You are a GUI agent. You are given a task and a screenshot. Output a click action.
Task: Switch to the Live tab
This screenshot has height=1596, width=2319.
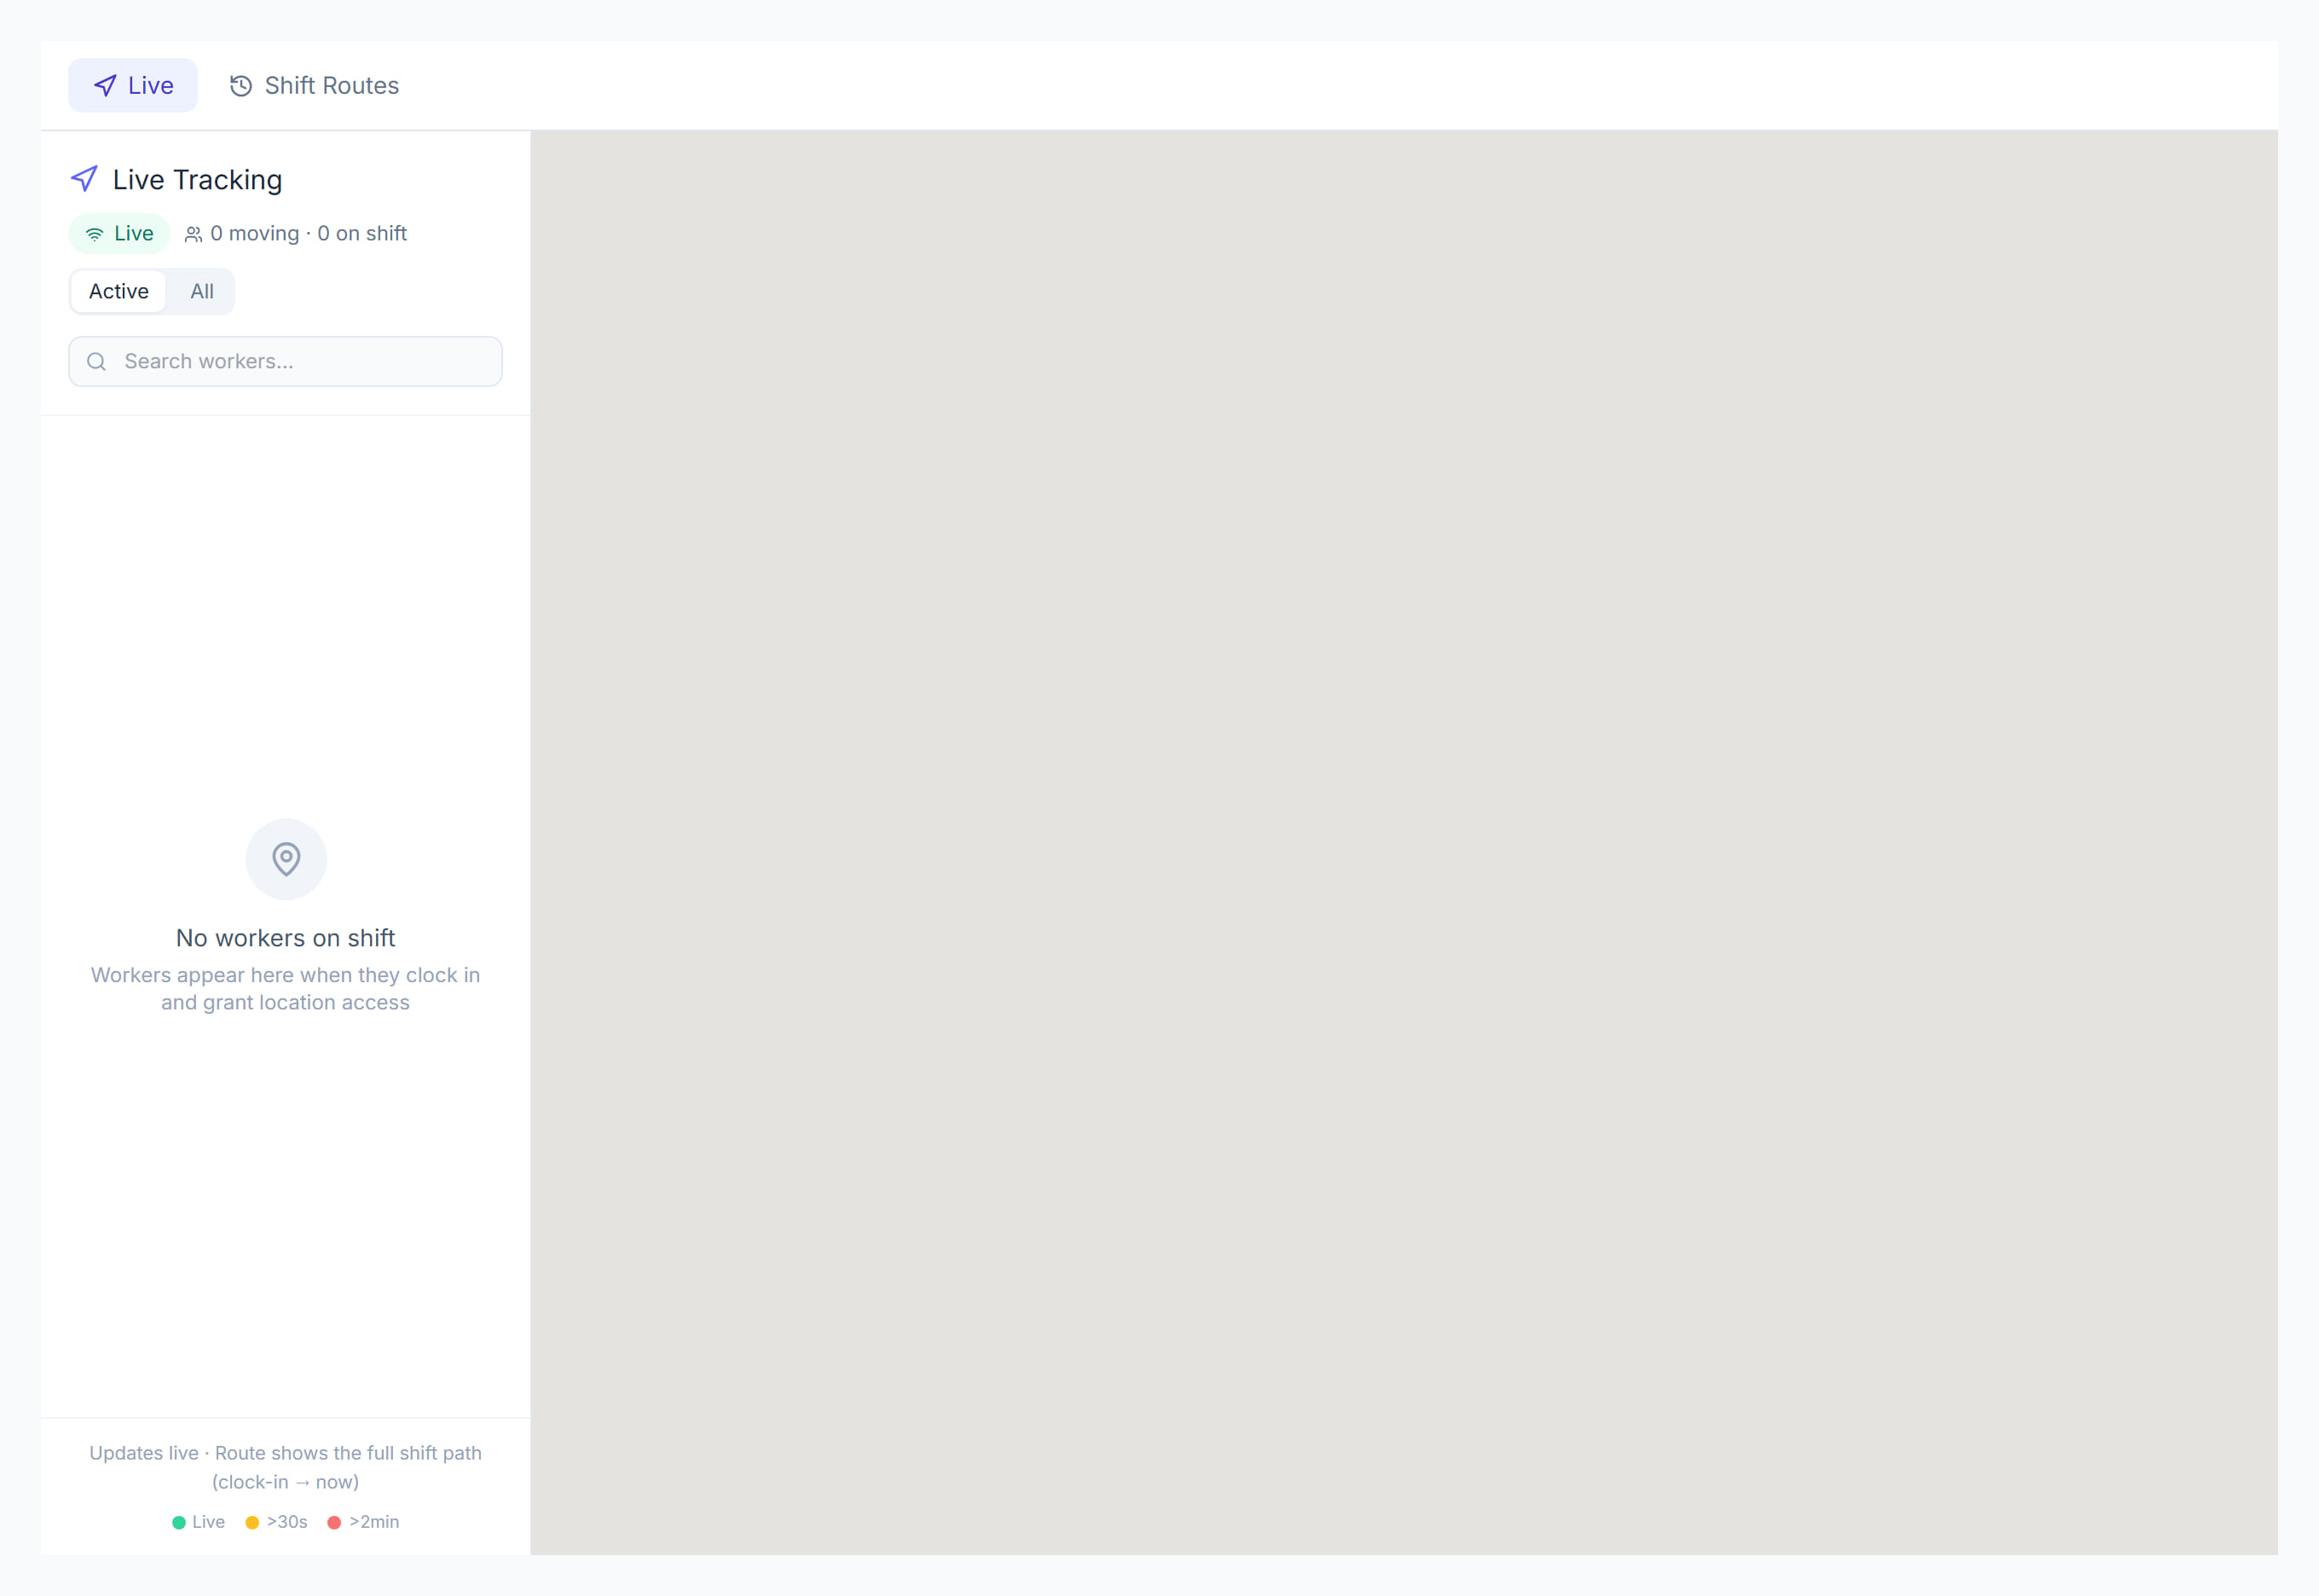133,86
